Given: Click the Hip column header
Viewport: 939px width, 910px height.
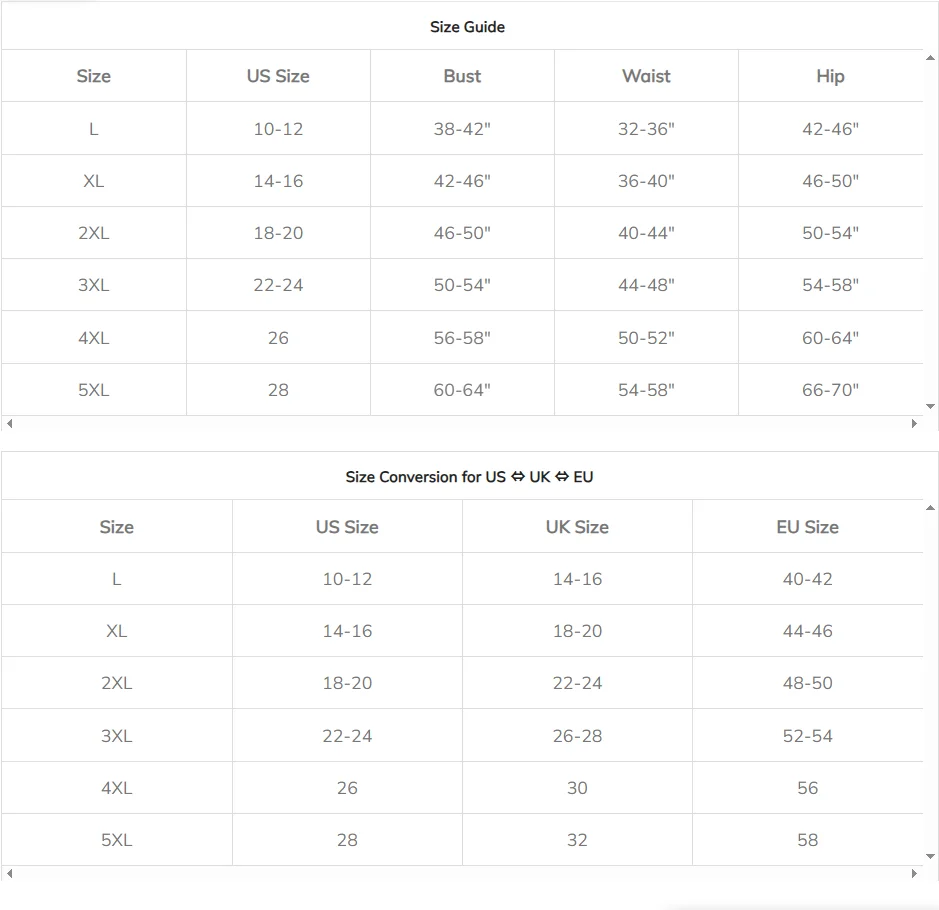Looking at the screenshot, I should point(830,76).
